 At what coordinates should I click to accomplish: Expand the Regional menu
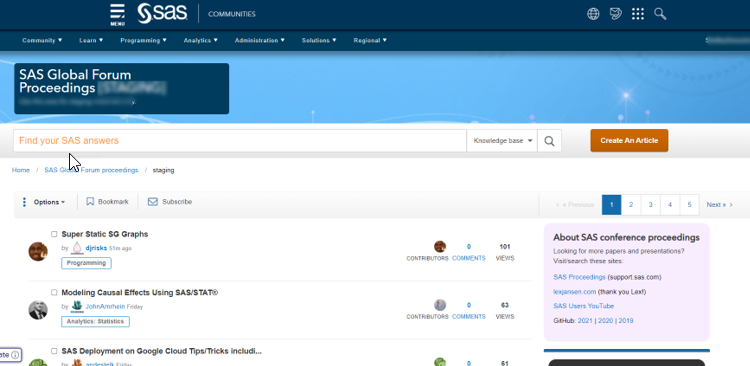(370, 41)
